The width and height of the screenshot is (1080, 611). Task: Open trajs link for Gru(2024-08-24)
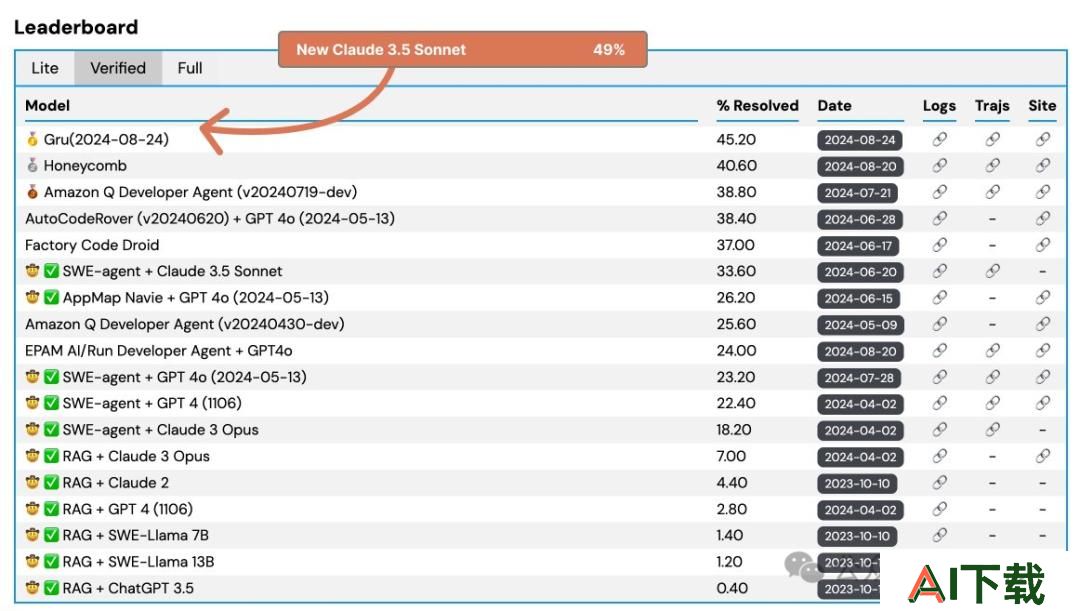click(992, 140)
